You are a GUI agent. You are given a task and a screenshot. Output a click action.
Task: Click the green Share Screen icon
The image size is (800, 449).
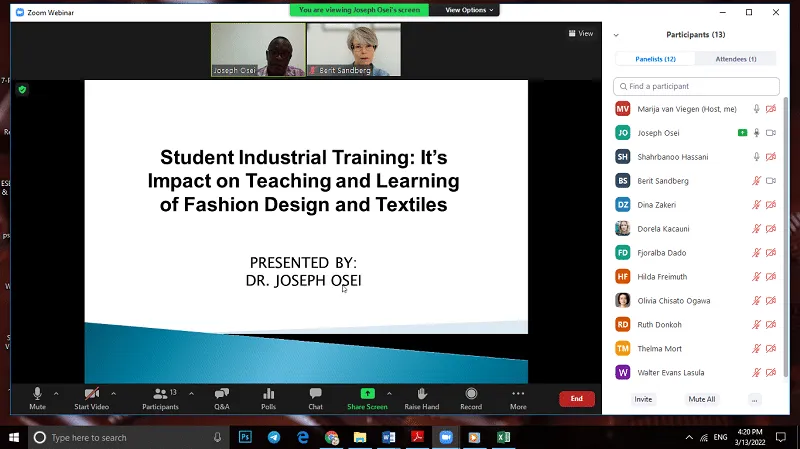(x=367, y=394)
